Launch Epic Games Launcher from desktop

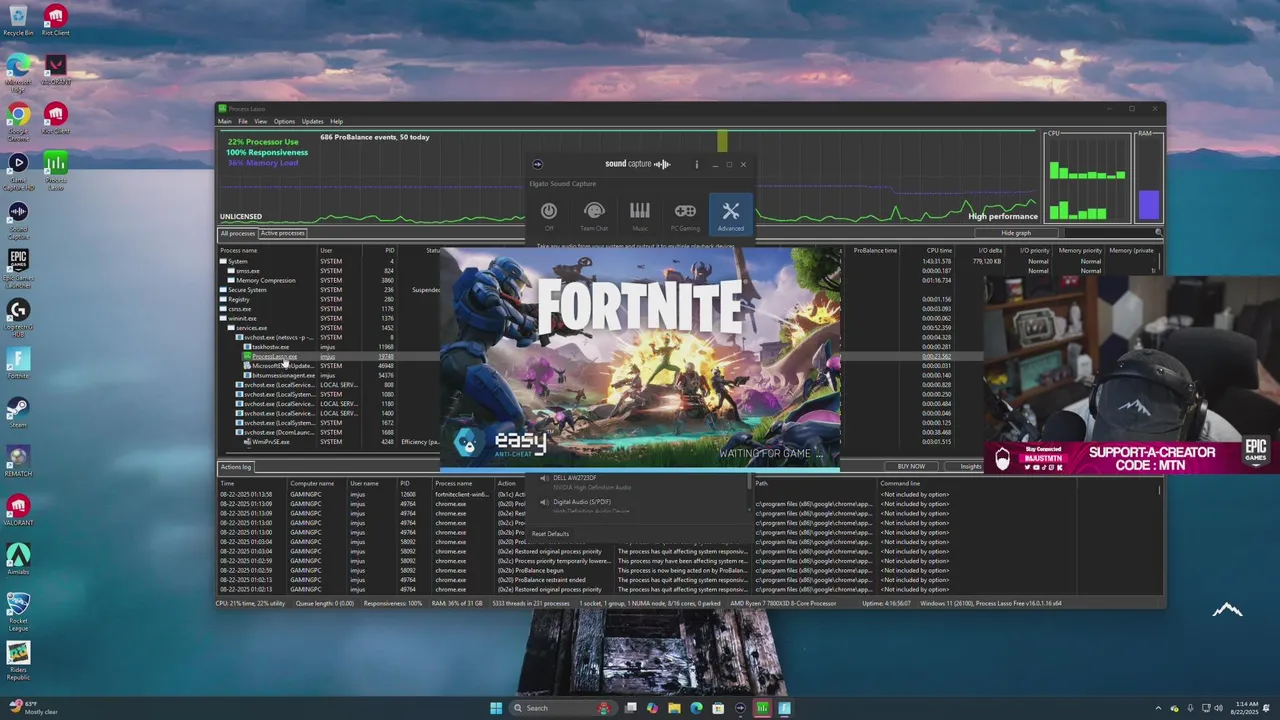point(18,268)
